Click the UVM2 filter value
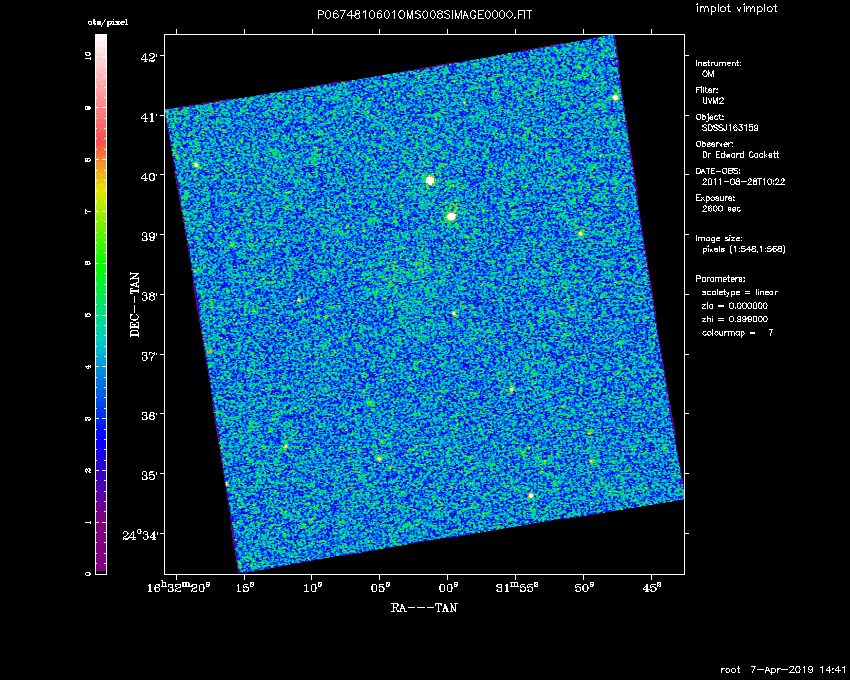The width and height of the screenshot is (850, 680). pos(715,101)
